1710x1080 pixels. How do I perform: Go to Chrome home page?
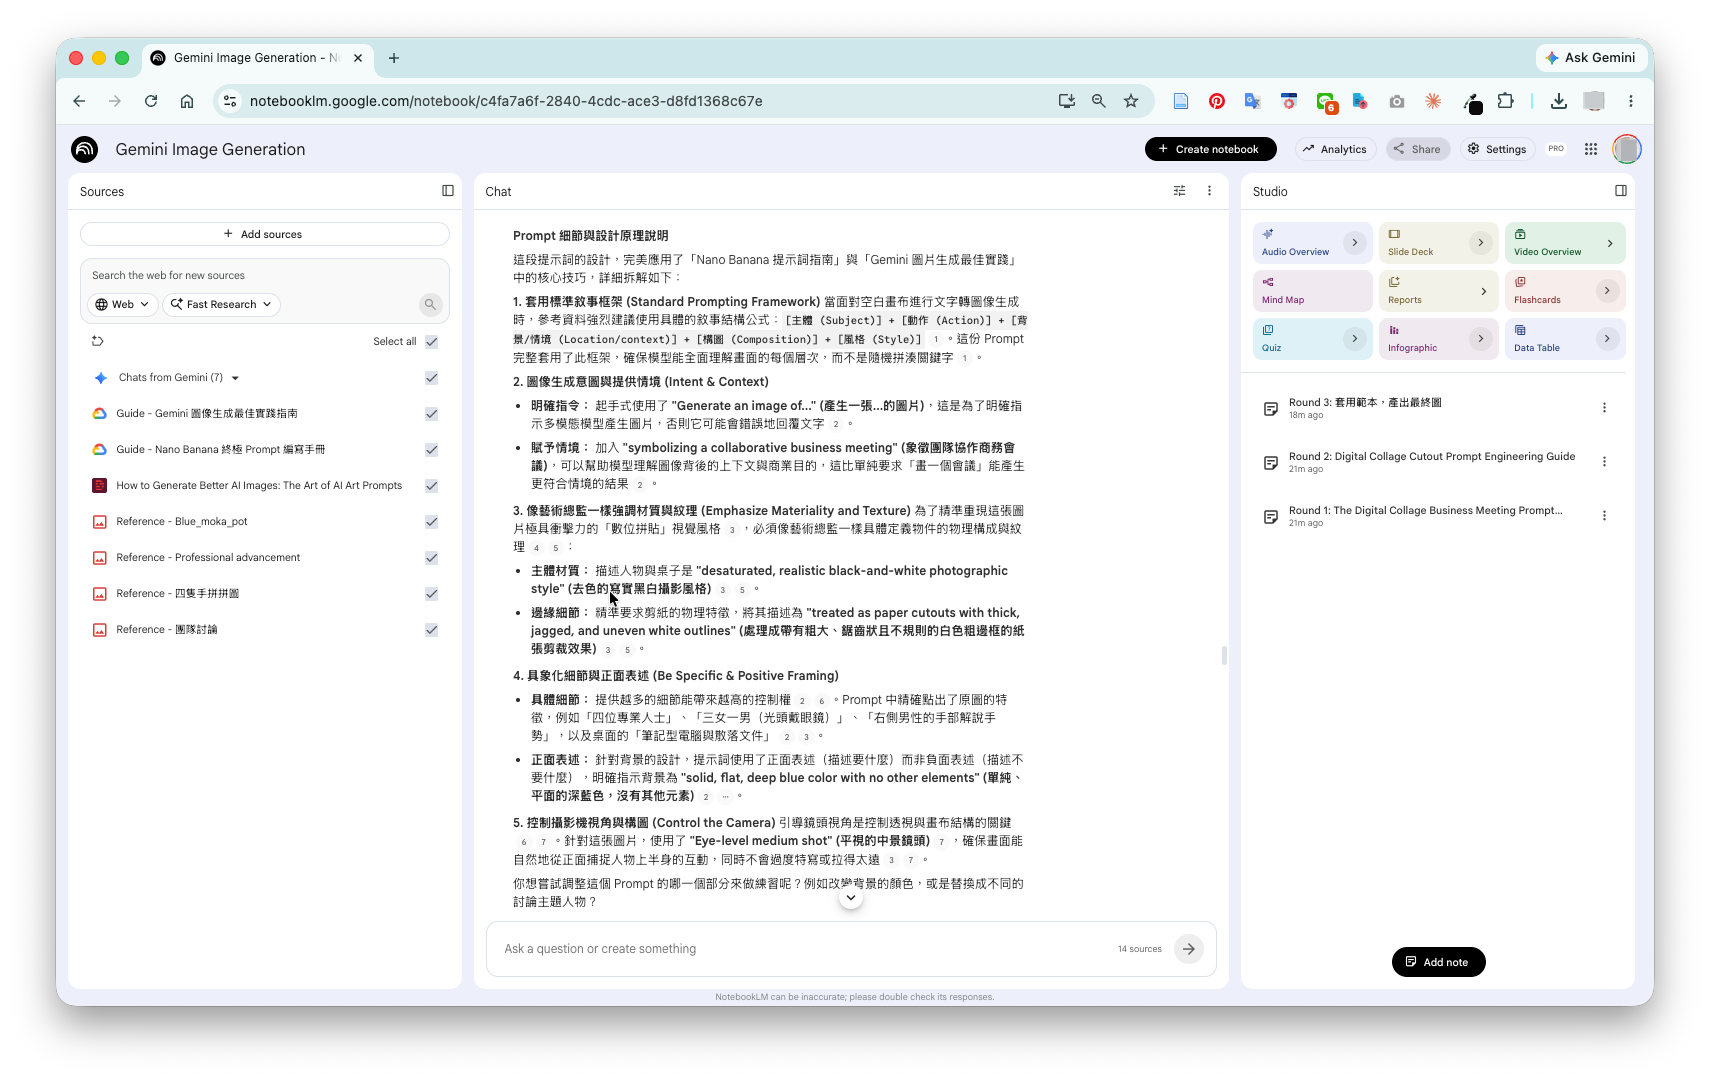pyautogui.click(x=187, y=101)
